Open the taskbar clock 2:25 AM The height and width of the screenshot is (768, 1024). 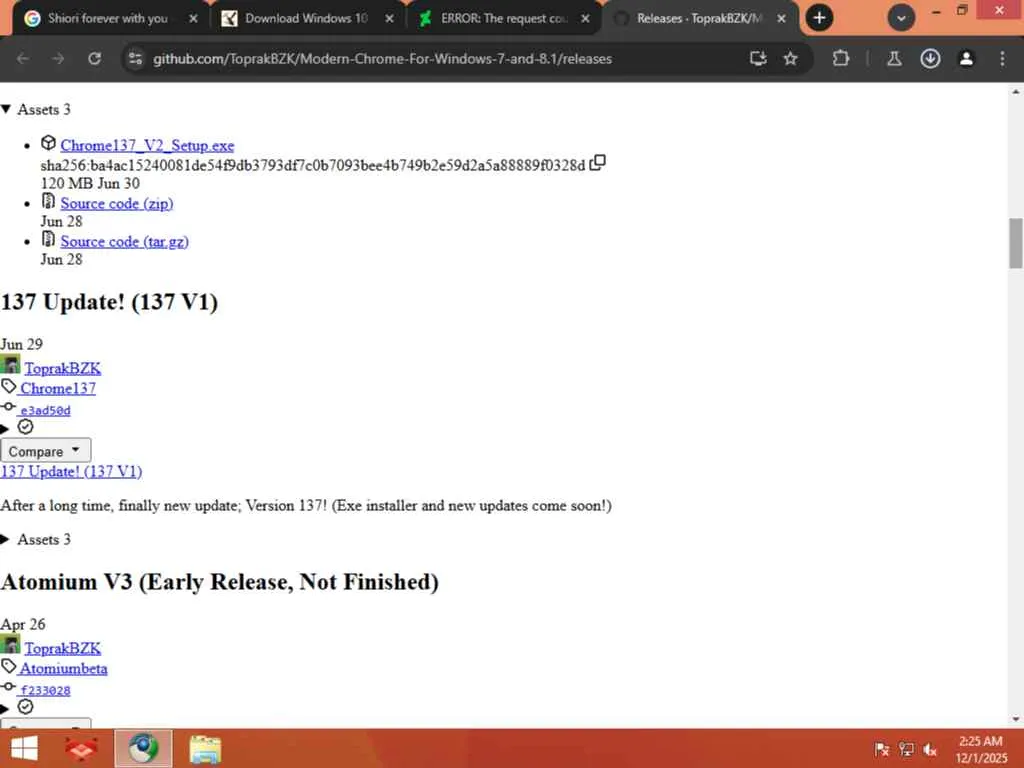pos(981,749)
